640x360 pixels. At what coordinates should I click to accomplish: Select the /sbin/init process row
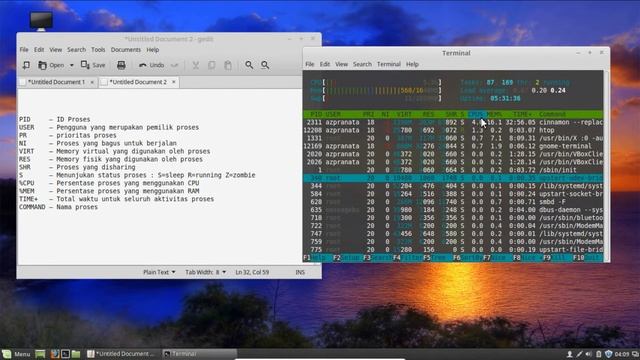453,170
